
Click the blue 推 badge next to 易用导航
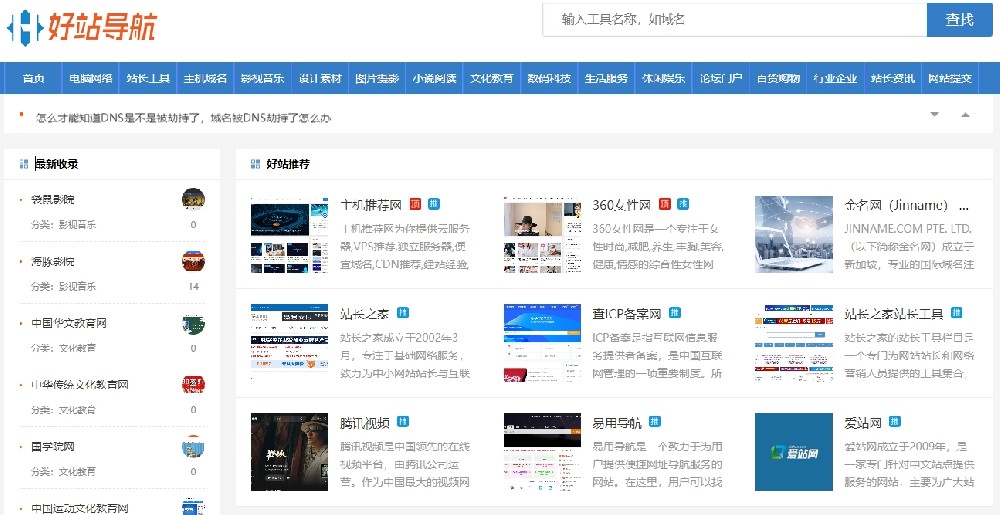649,422
